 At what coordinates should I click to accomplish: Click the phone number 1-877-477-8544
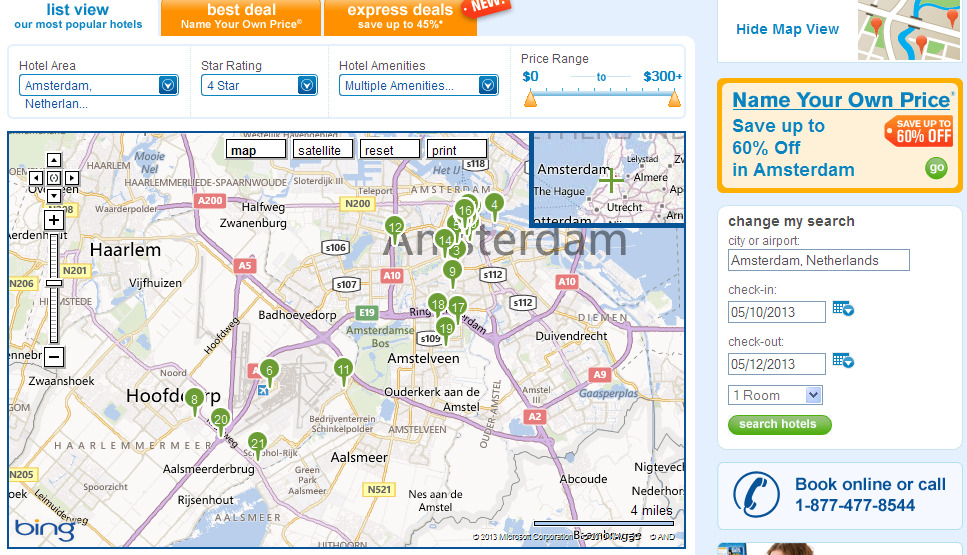click(855, 506)
